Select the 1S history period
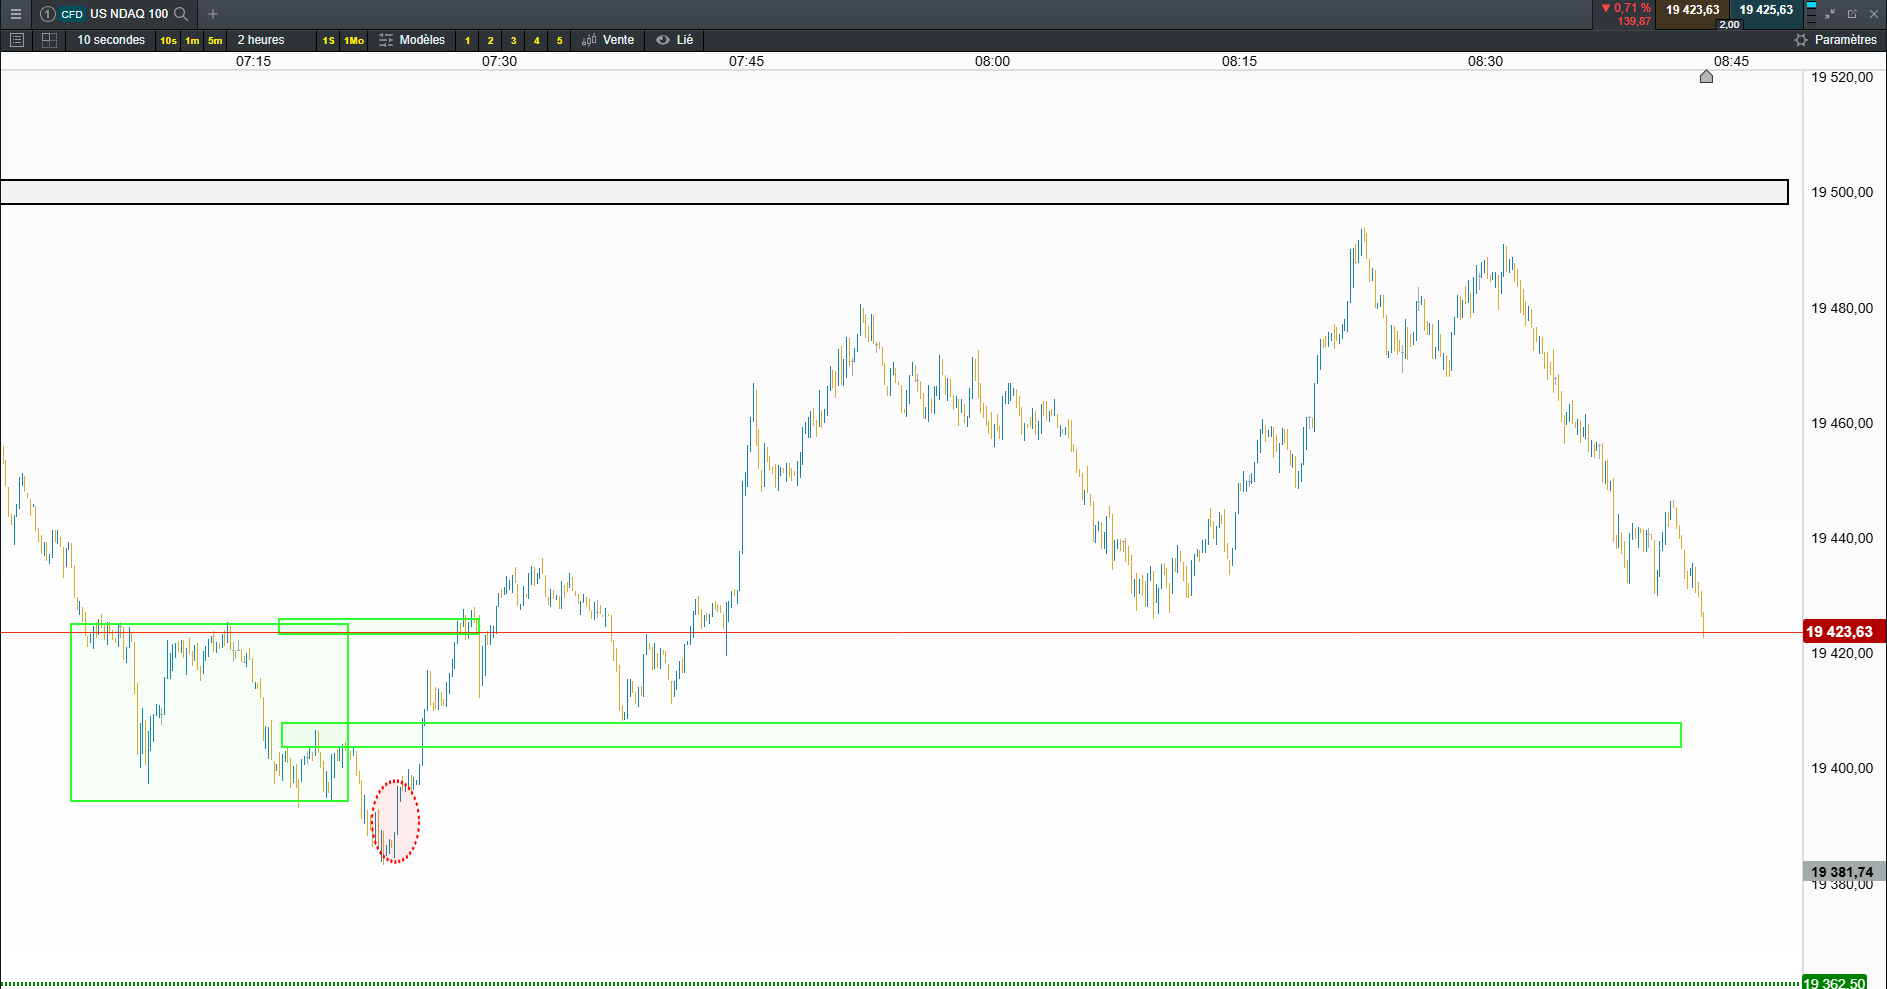Image resolution: width=1887 pixels, height=989 pixels. 328,41
